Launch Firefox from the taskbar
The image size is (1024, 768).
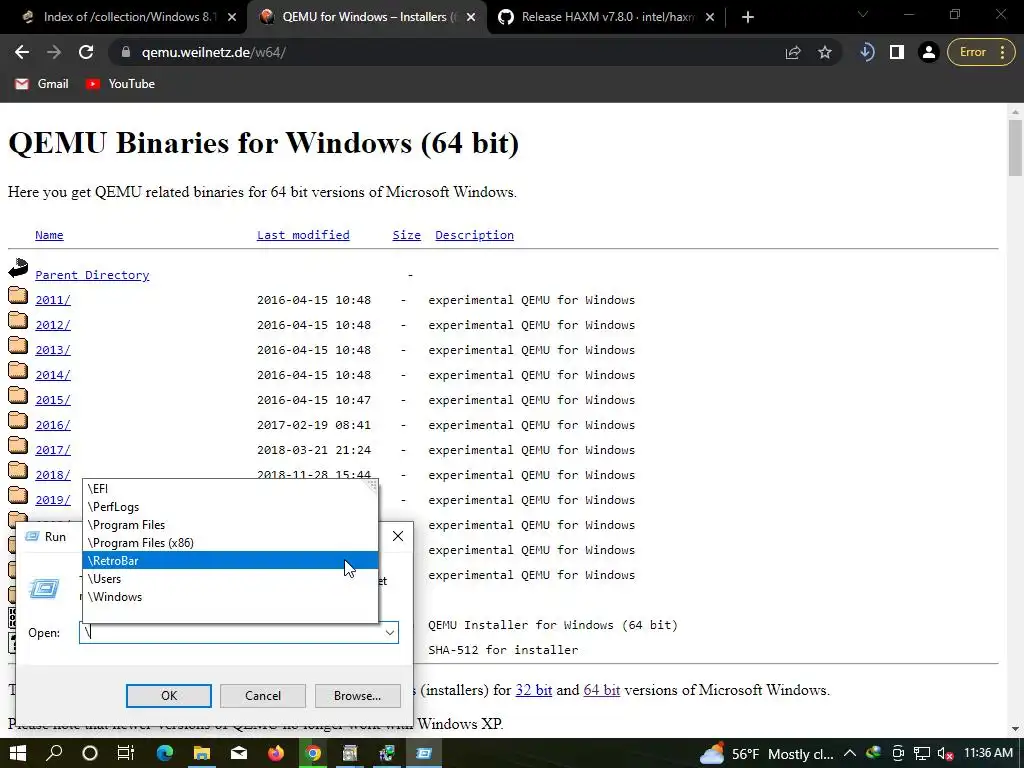tap(276, 754)
